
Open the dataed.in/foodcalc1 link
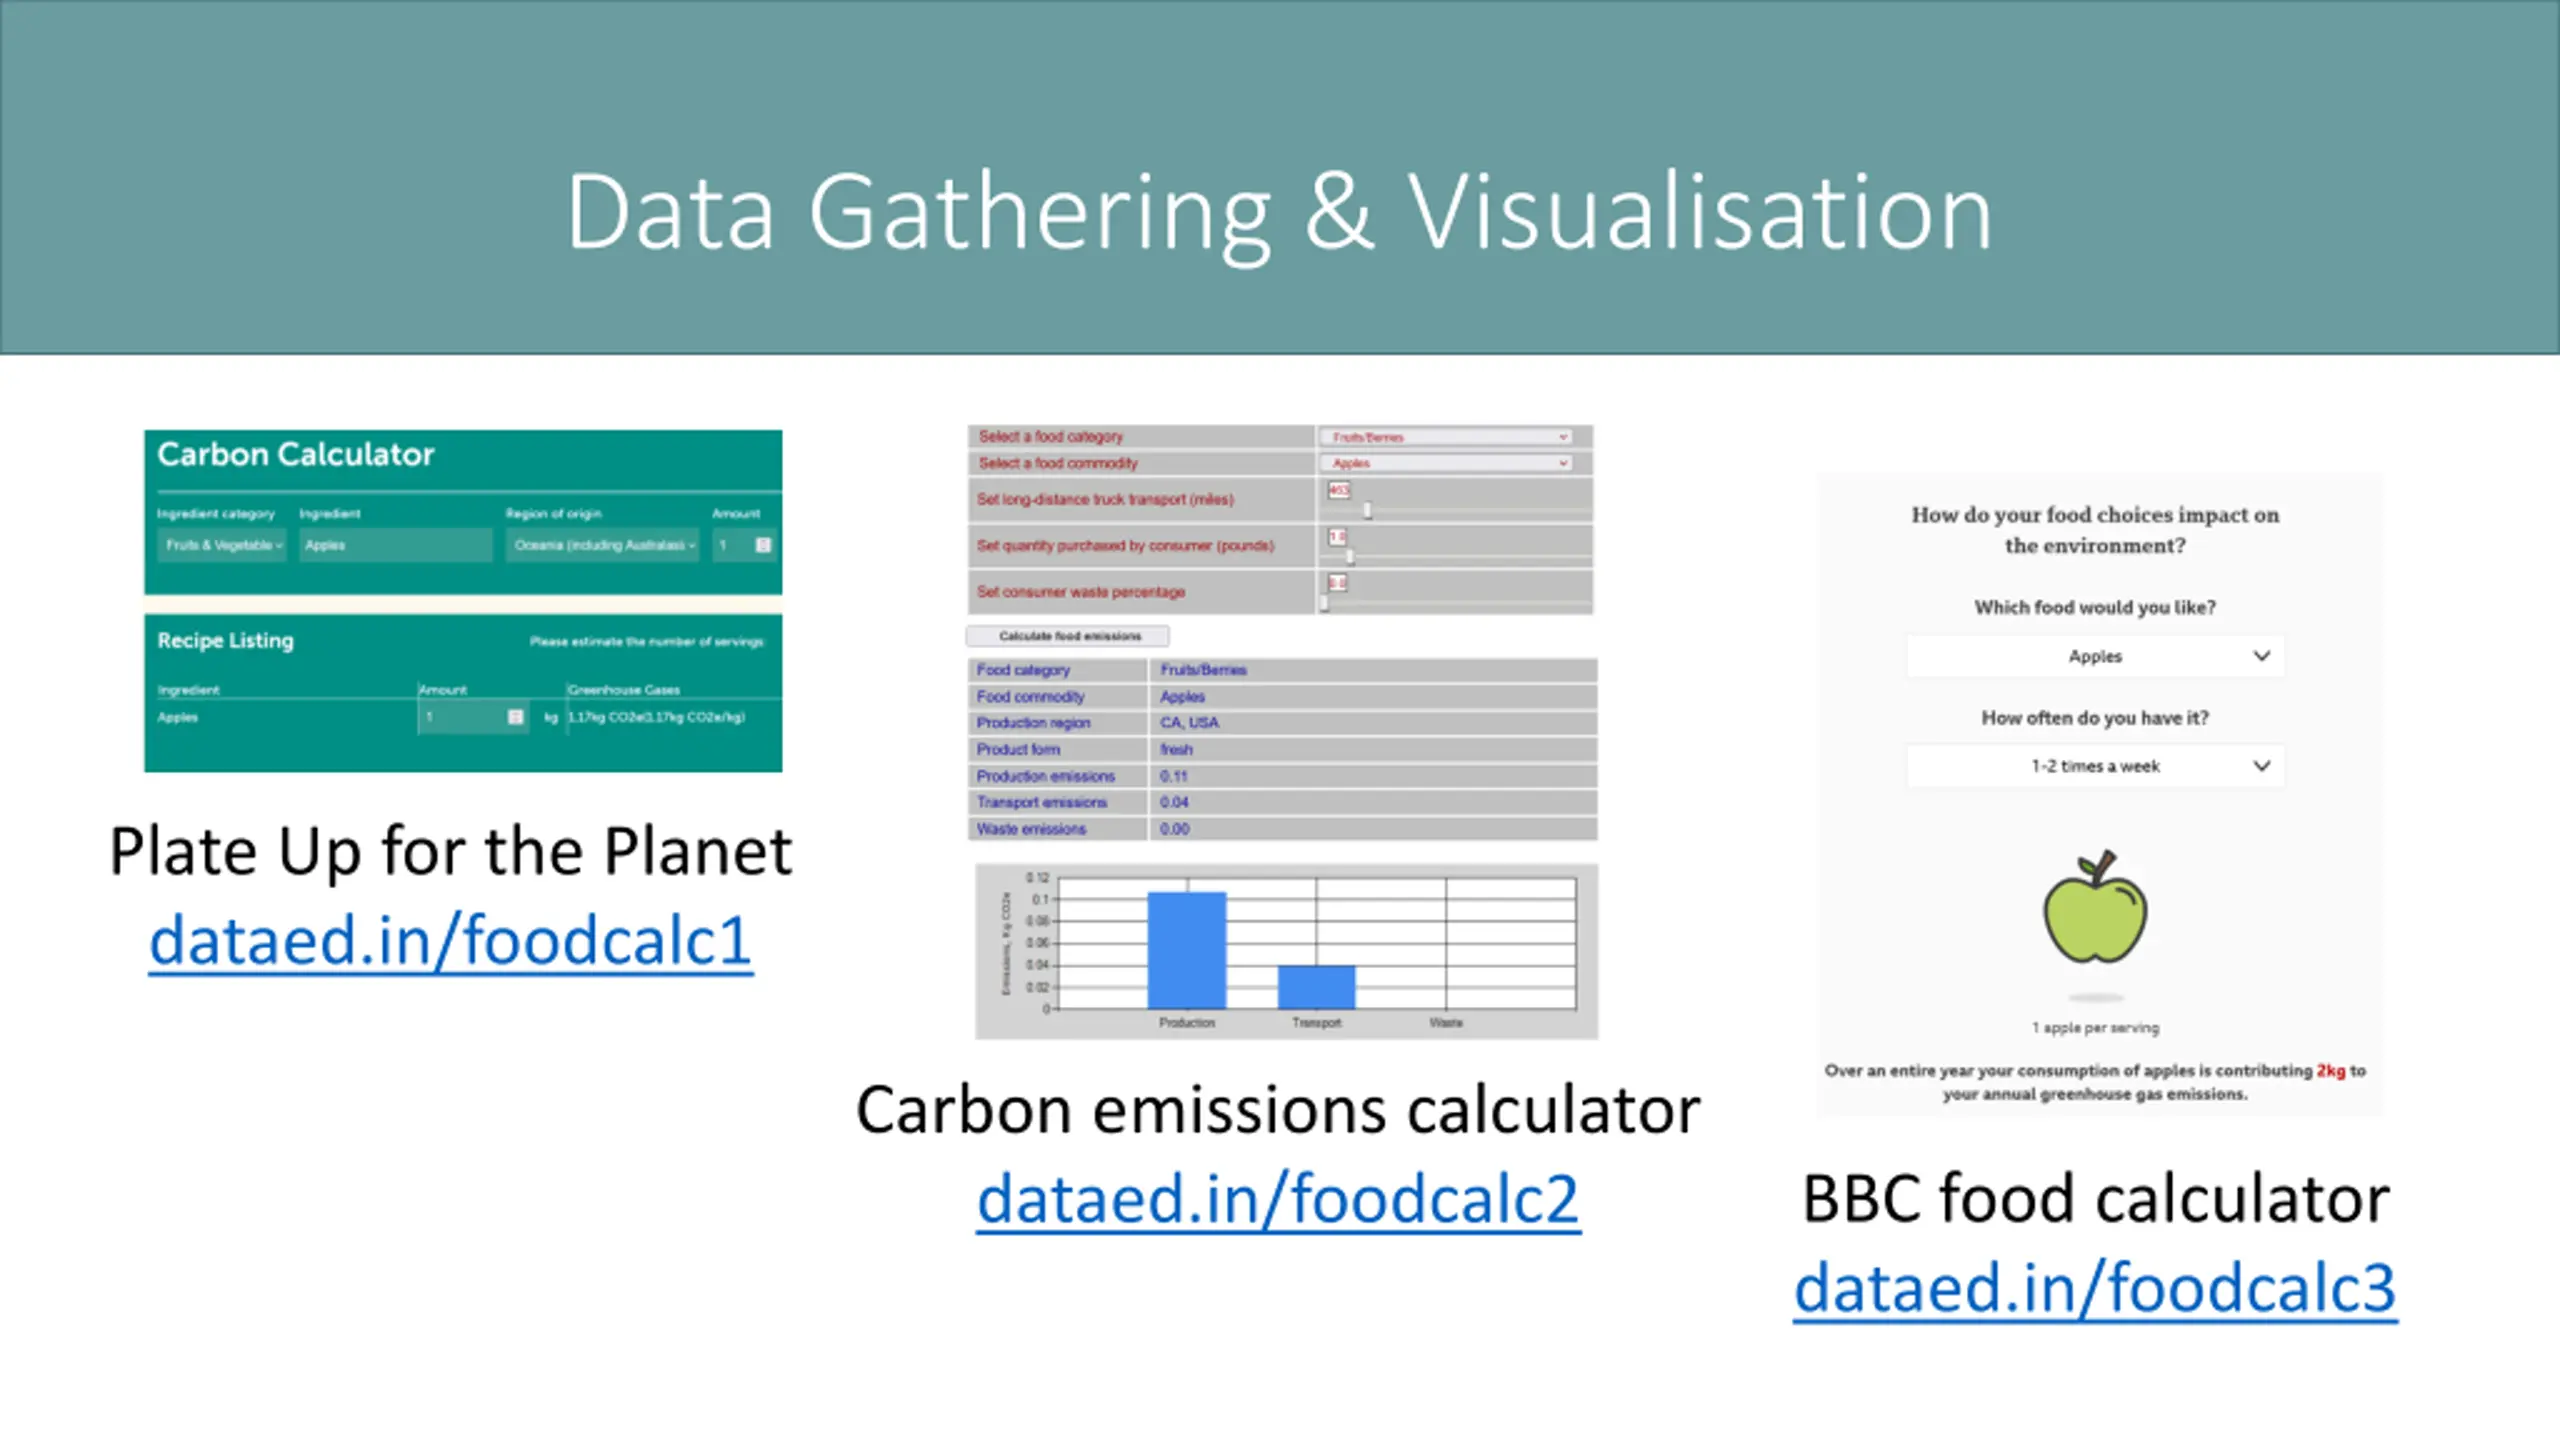pyautogui.click(x=451, y=941)
